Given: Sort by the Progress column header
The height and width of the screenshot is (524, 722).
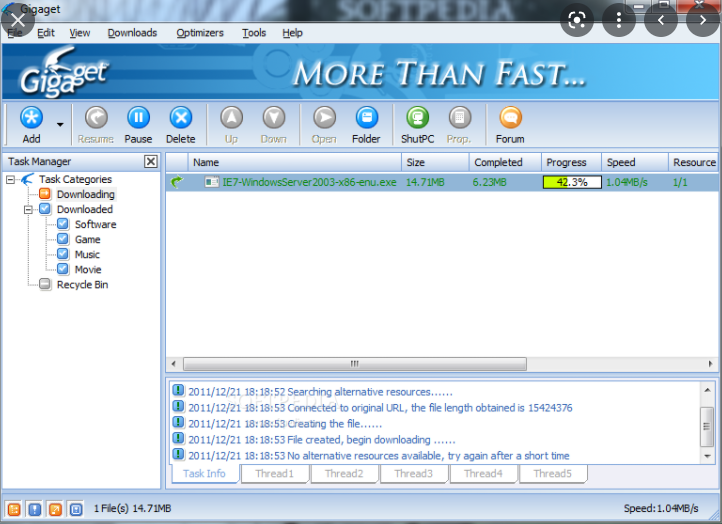Looking at the screenshot, I should coord(571,162).
